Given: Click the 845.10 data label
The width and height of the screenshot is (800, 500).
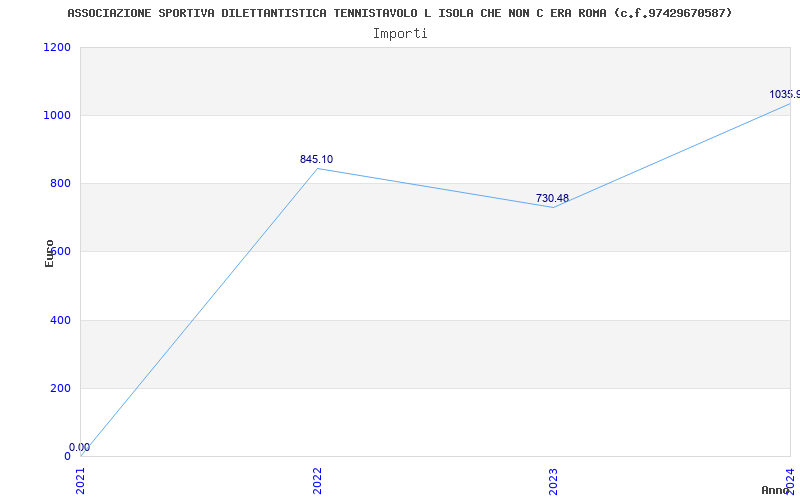Looking at the screenshot, I should click(x=316, y=159).
